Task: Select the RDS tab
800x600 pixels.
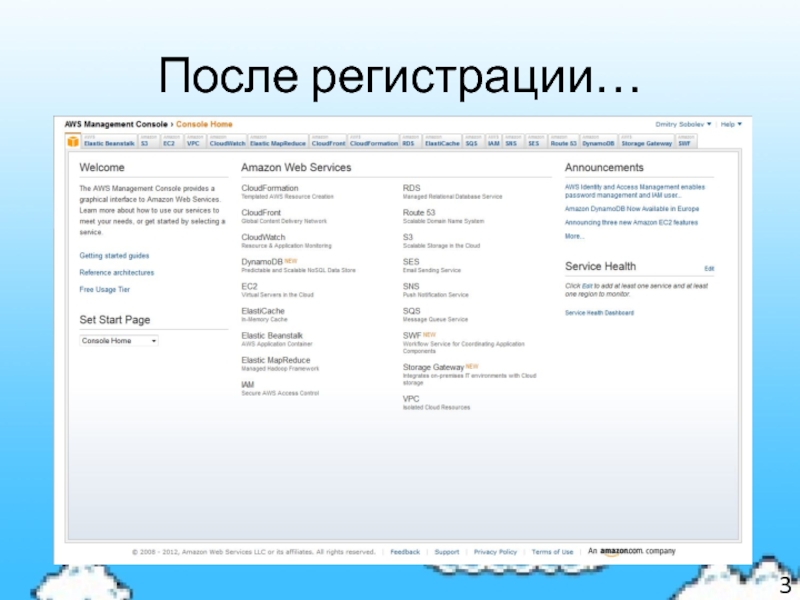Action: pyautogui.click(x=410, y=141)
